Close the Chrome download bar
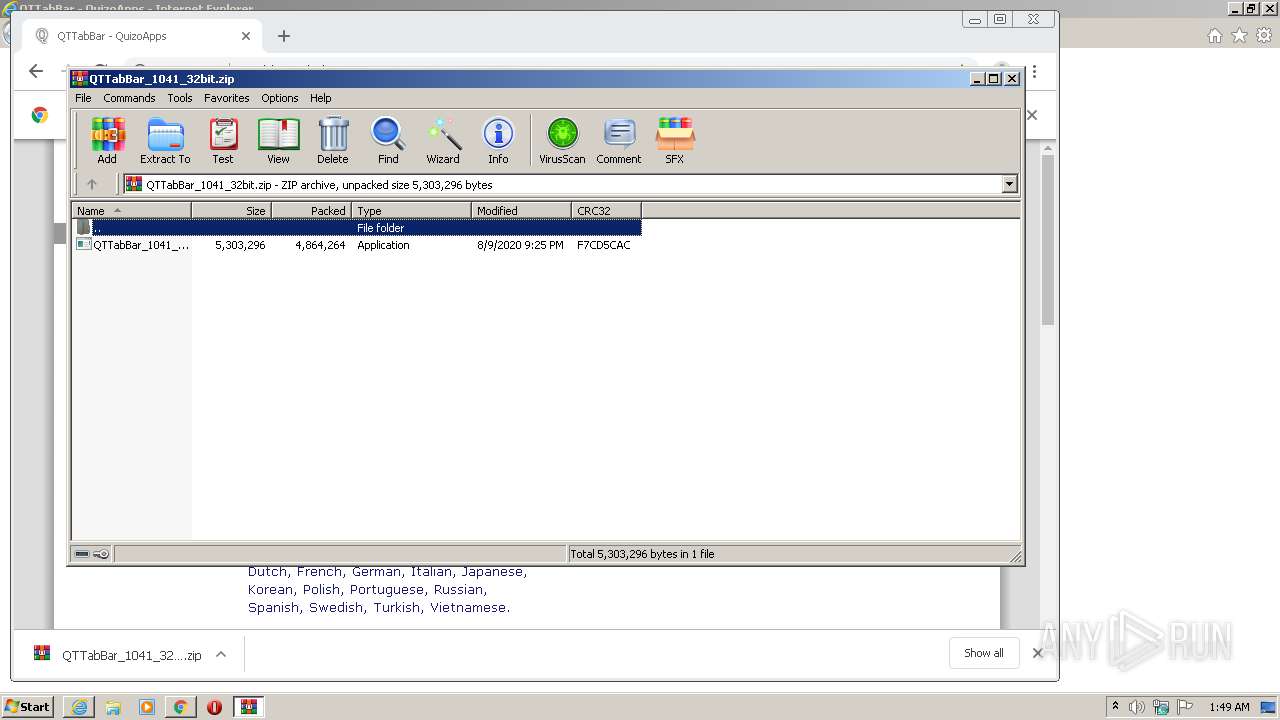 1037,653
